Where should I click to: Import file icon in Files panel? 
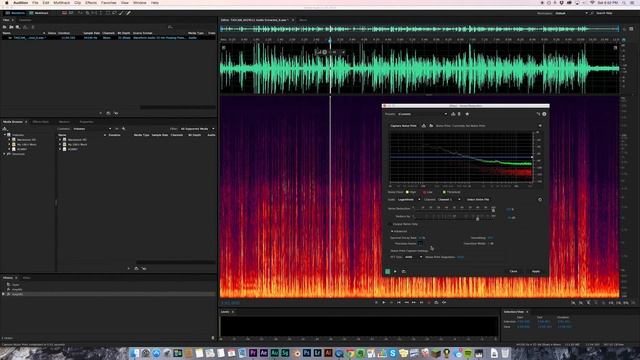pyautogui.click(x=11, y=27)
